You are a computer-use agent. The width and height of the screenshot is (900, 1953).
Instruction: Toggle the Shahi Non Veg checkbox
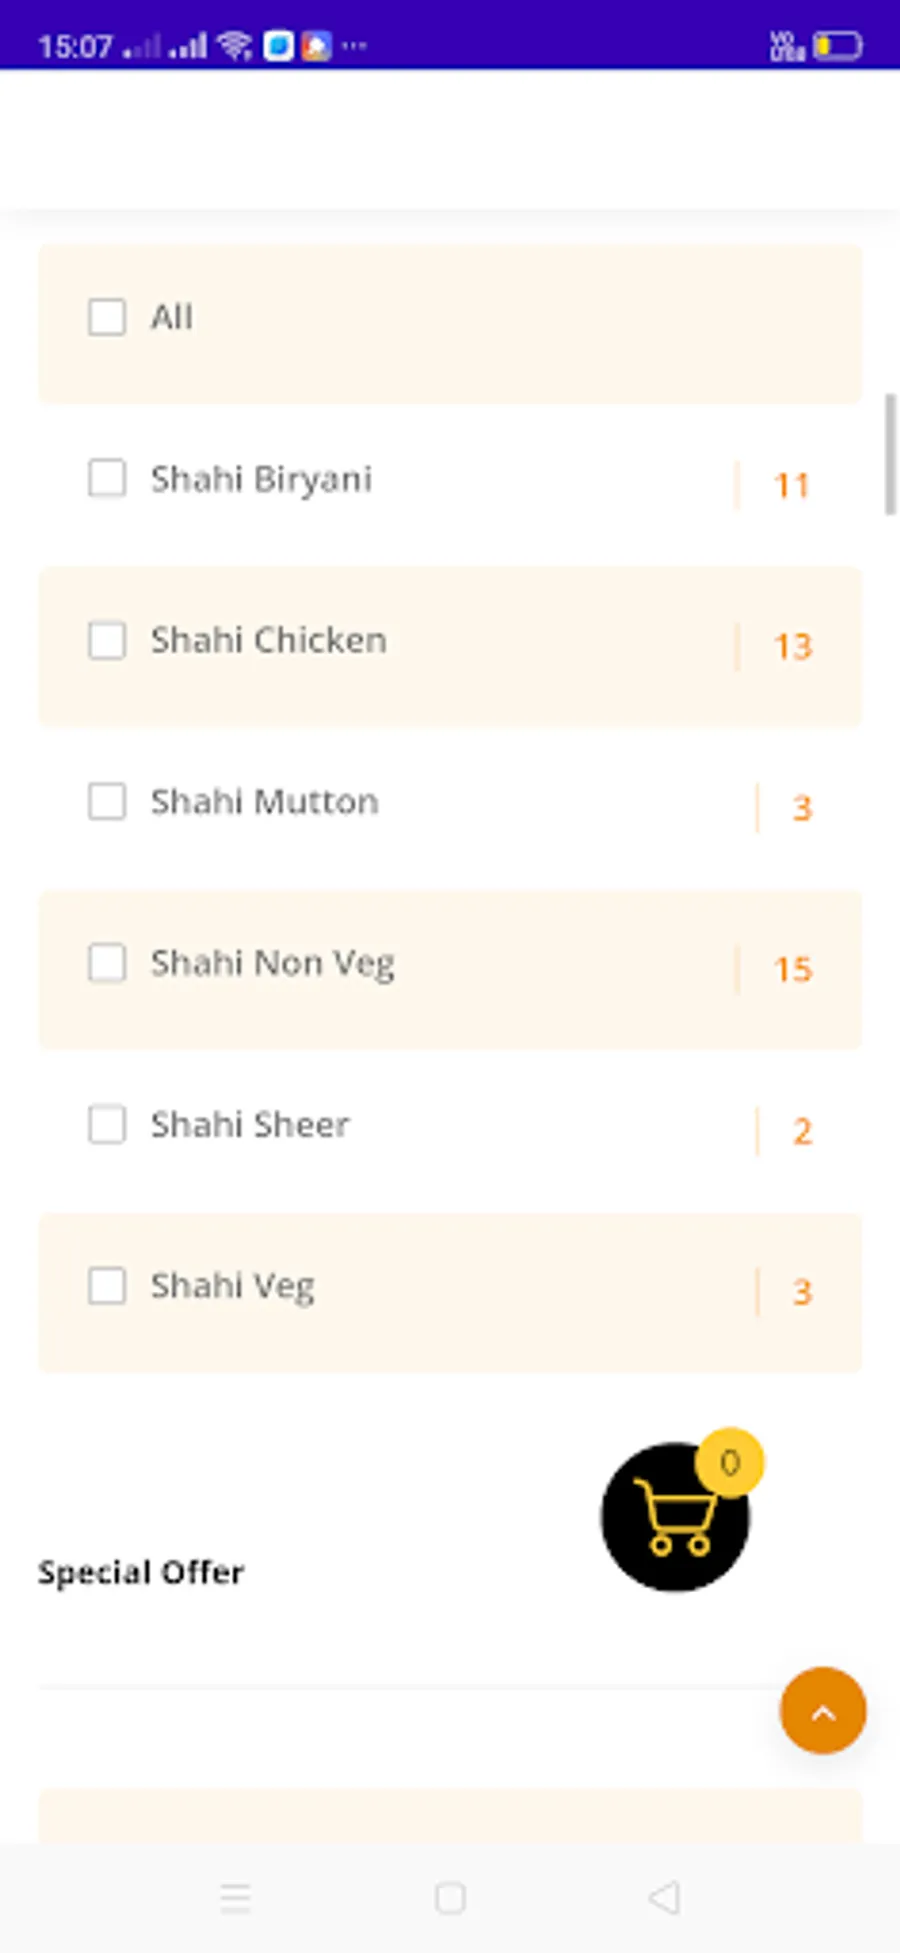[107, 963]
